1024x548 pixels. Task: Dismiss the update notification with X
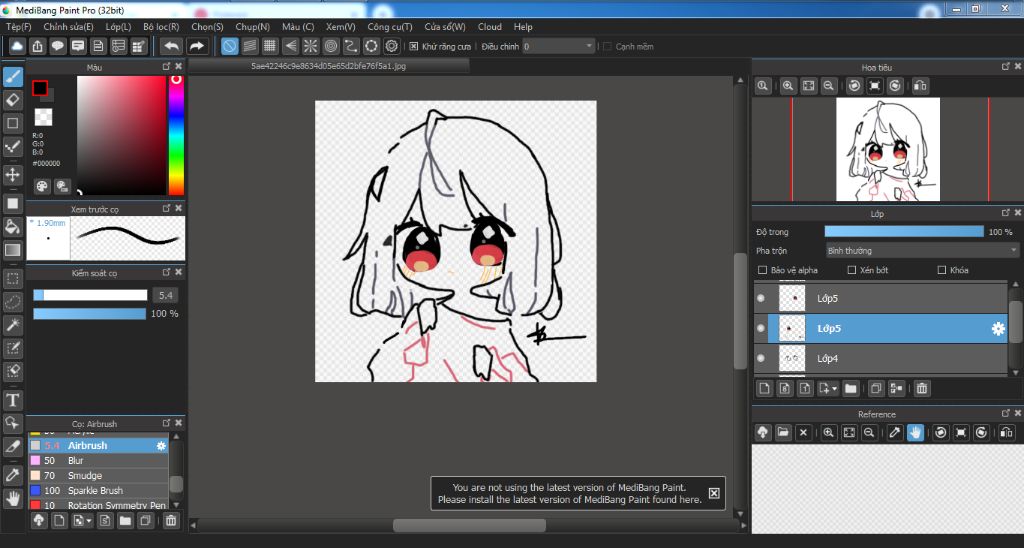(714, 493)
